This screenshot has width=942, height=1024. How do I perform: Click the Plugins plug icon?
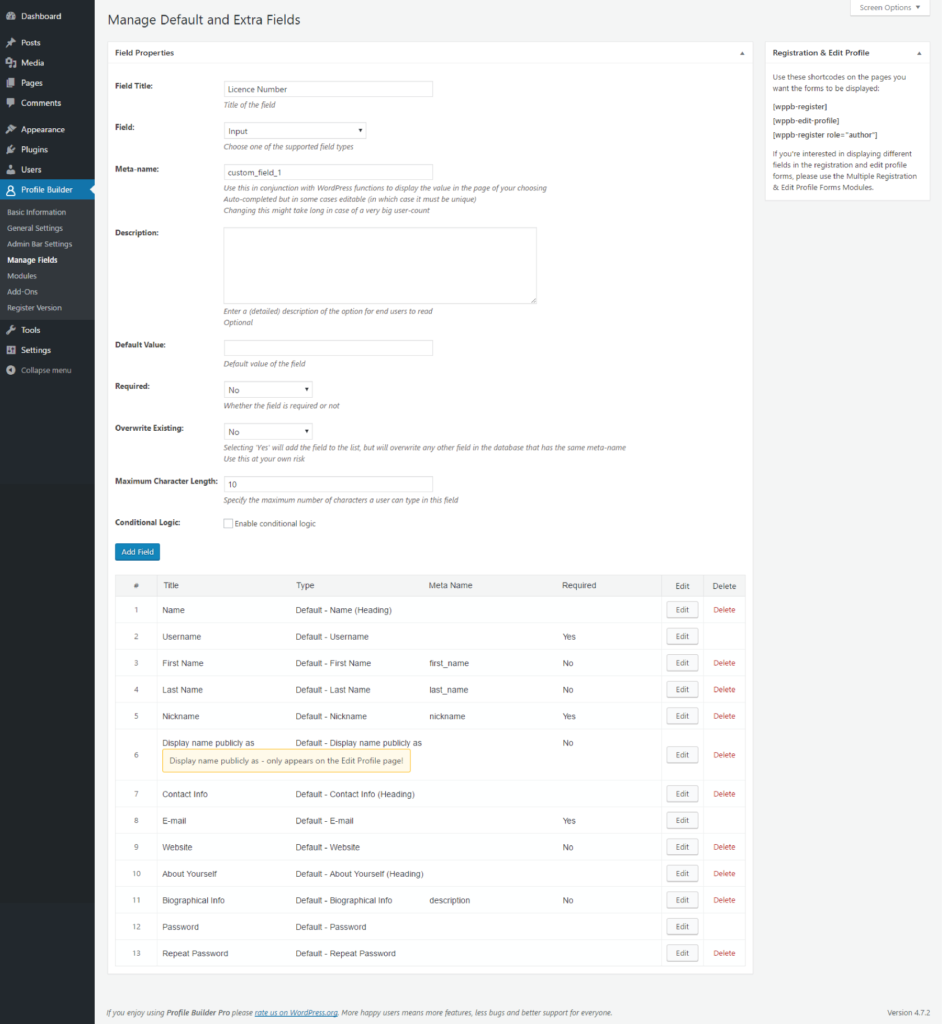click(10, 150)
